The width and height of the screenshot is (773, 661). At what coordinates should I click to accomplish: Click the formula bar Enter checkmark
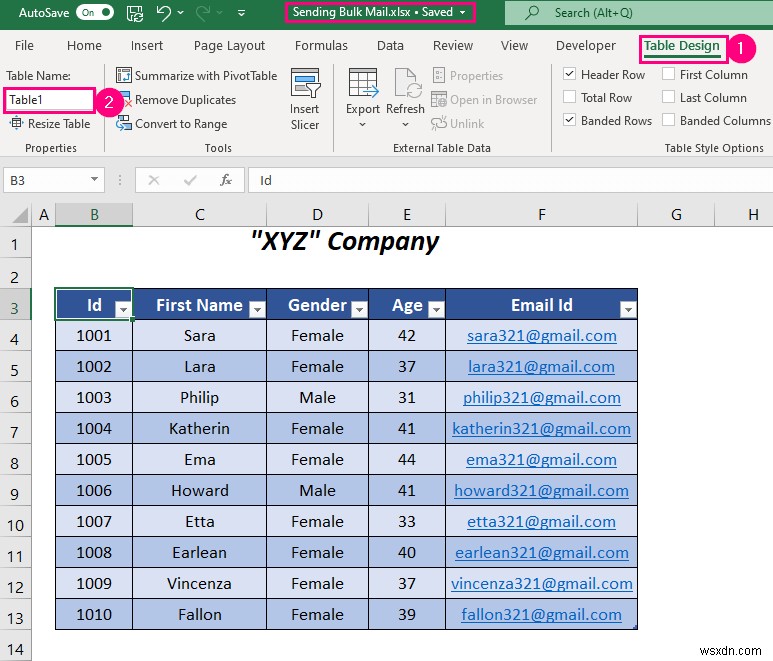tap(190, 180)
